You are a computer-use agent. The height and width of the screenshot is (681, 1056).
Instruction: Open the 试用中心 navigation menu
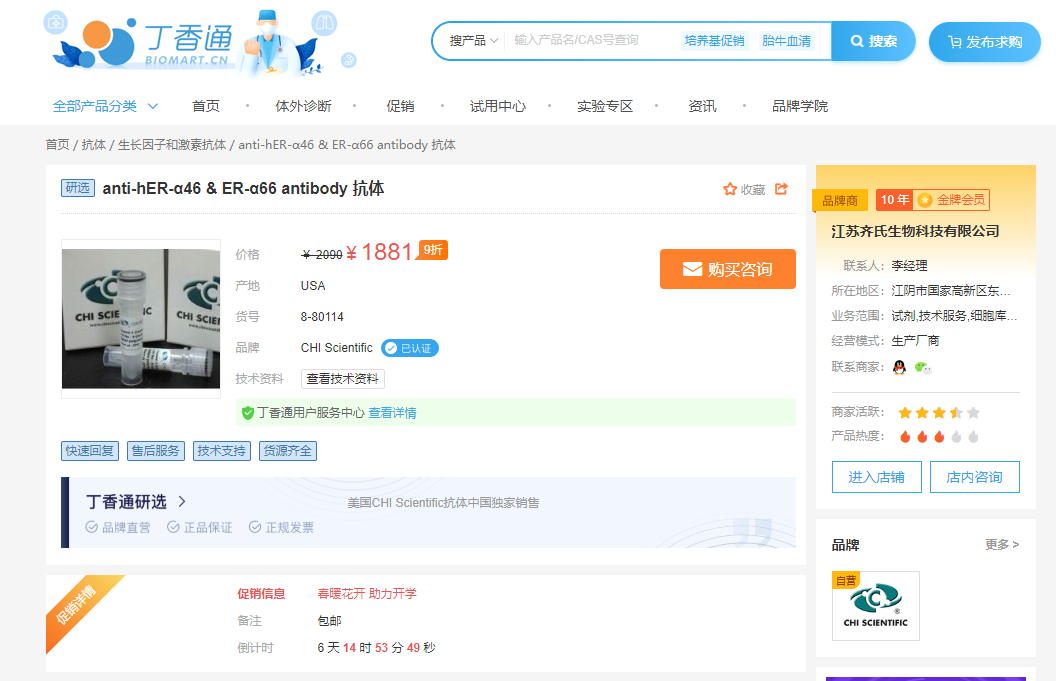click(x=497, y=105)
